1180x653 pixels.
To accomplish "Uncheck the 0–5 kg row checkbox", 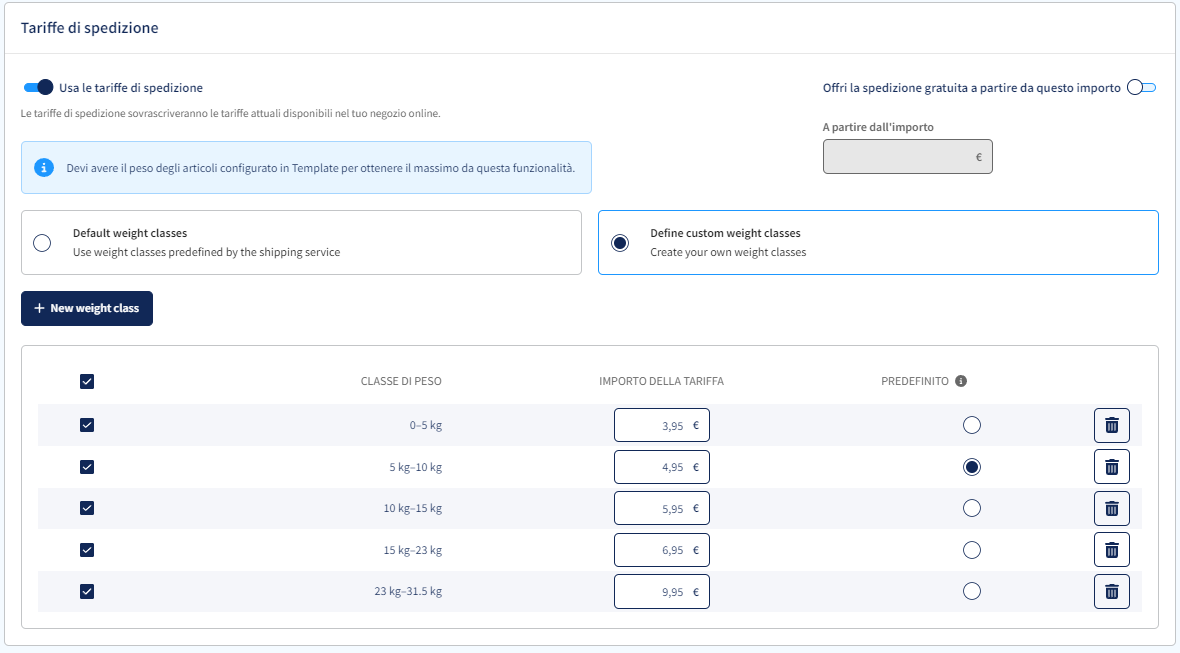I will tap(87, 425).
